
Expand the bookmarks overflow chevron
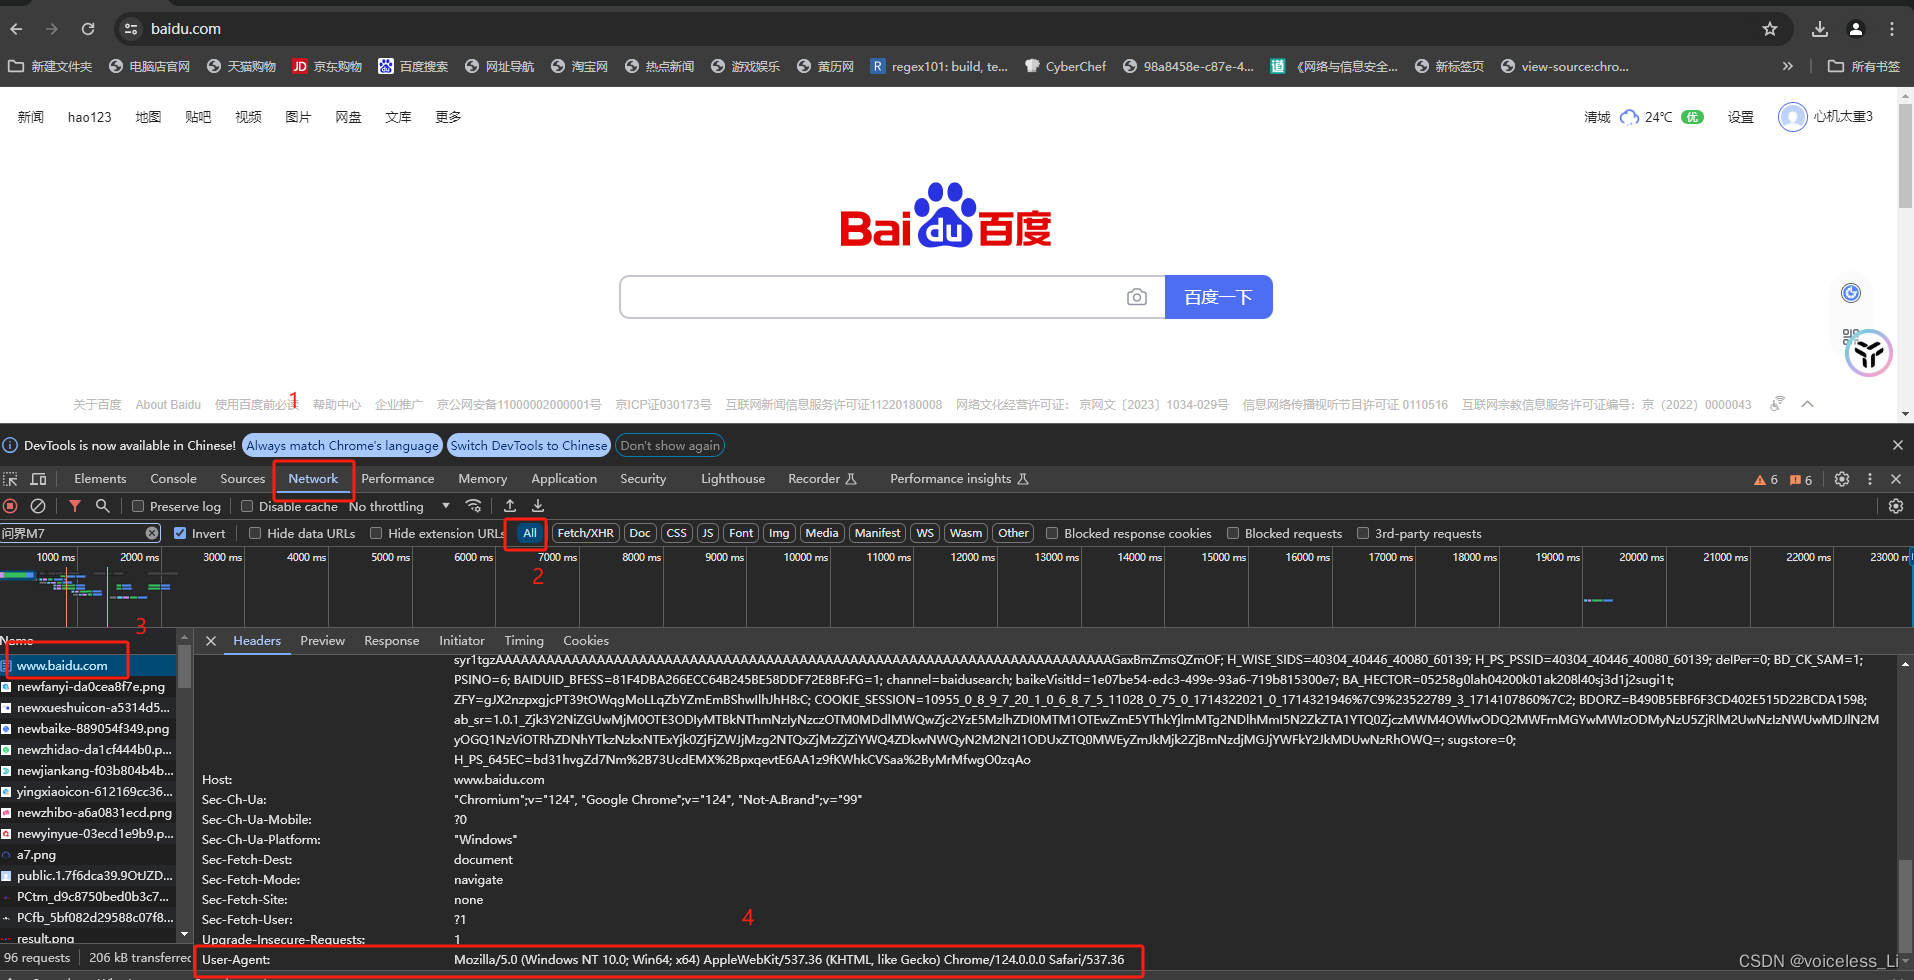tap(1788, 66)
